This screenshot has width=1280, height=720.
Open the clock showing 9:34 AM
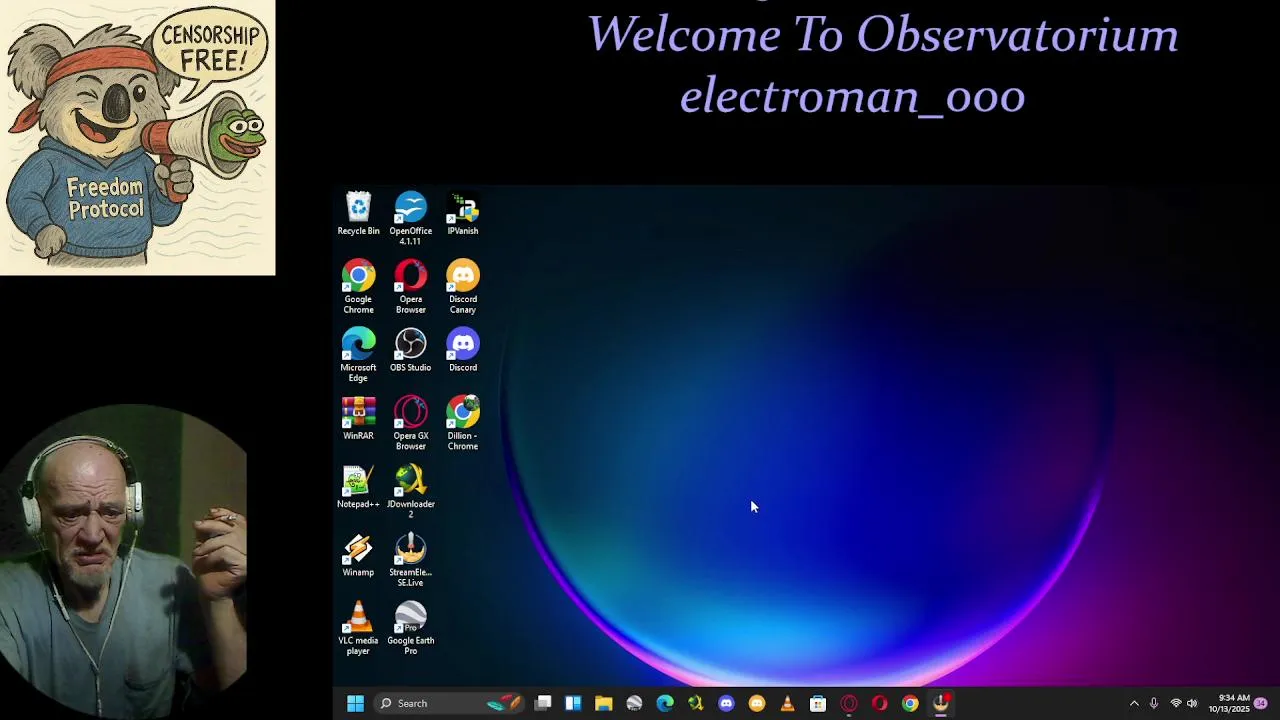[1229, 703]
